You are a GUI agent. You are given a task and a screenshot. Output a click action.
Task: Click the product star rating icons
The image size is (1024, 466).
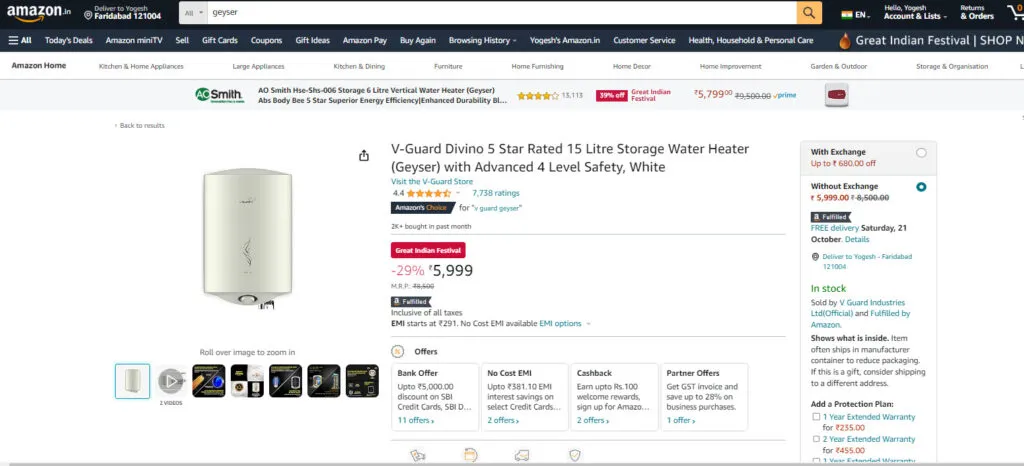click(x=429, y=193)
